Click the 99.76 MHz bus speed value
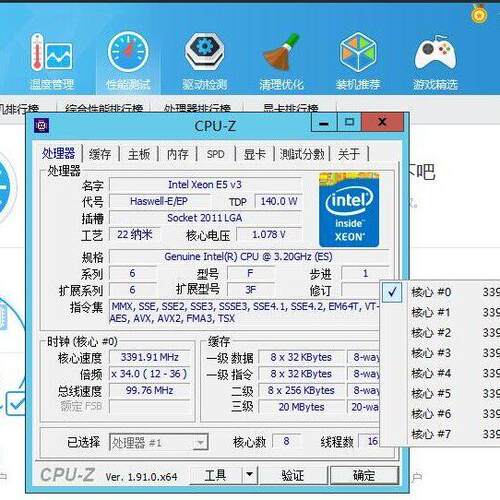 [x=150, y=390]
